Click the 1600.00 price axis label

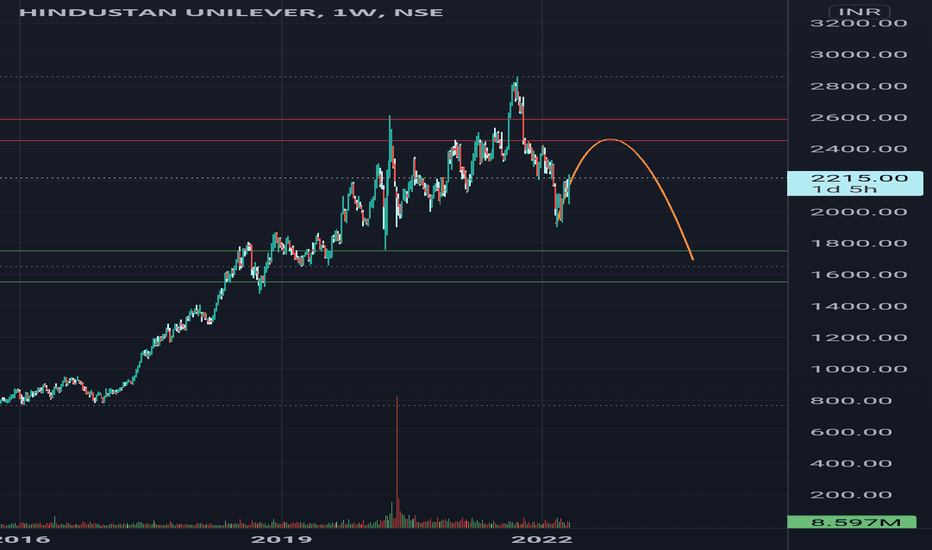[859, 275]
